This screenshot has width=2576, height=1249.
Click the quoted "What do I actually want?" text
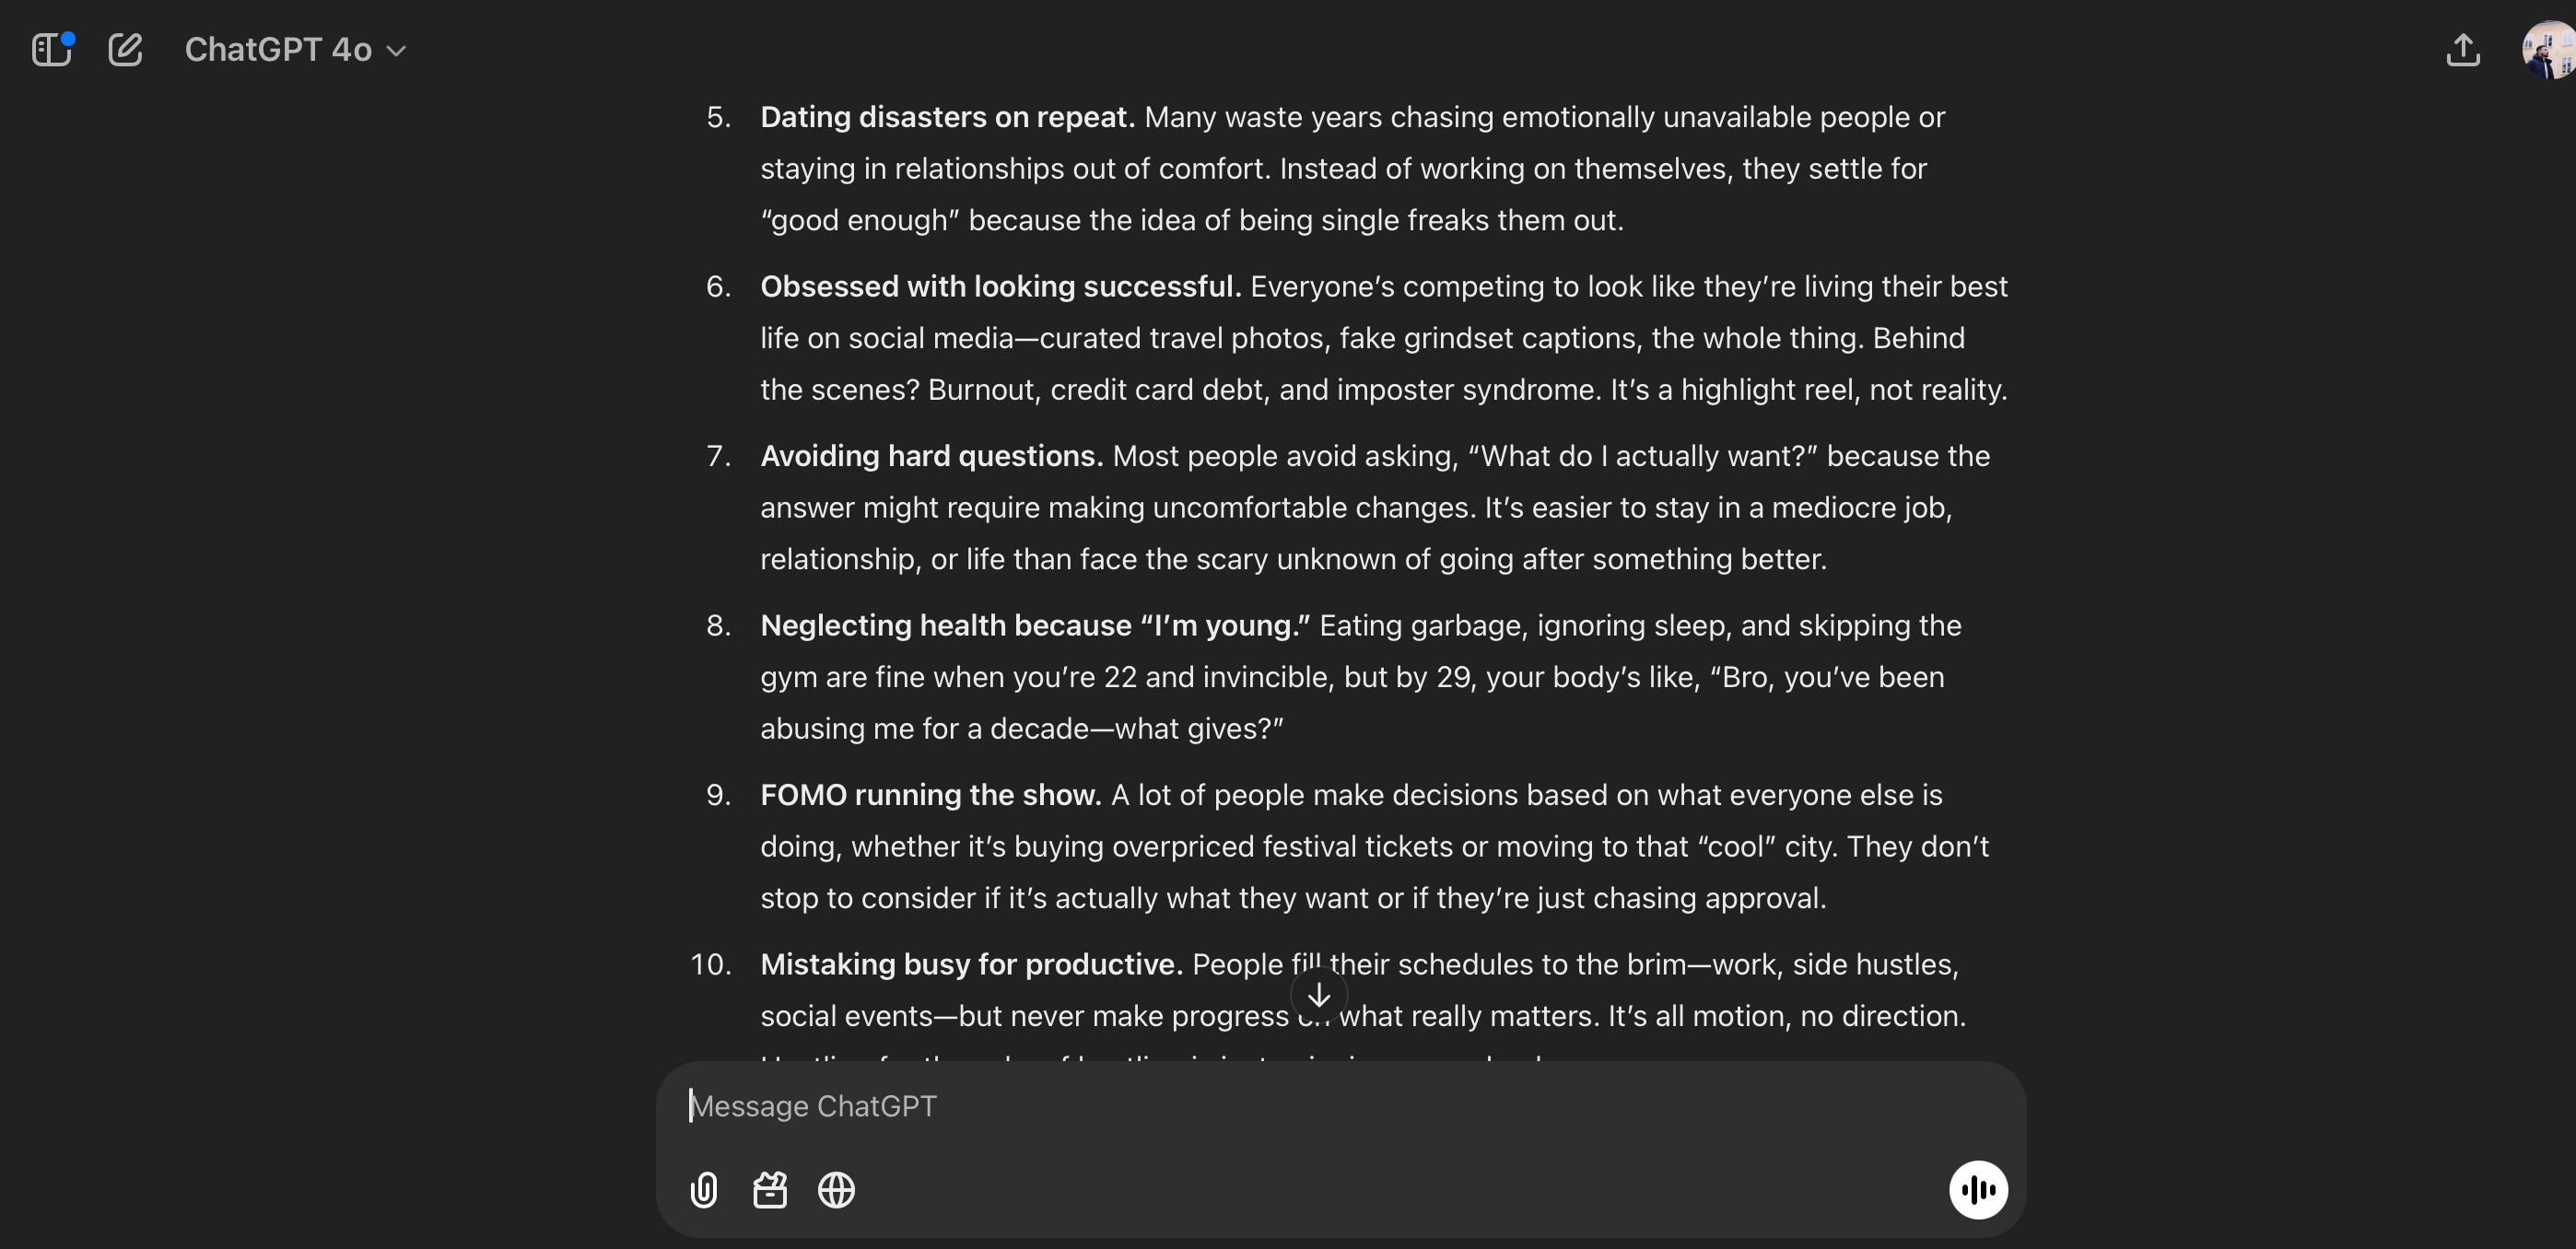coord(1641,456)
